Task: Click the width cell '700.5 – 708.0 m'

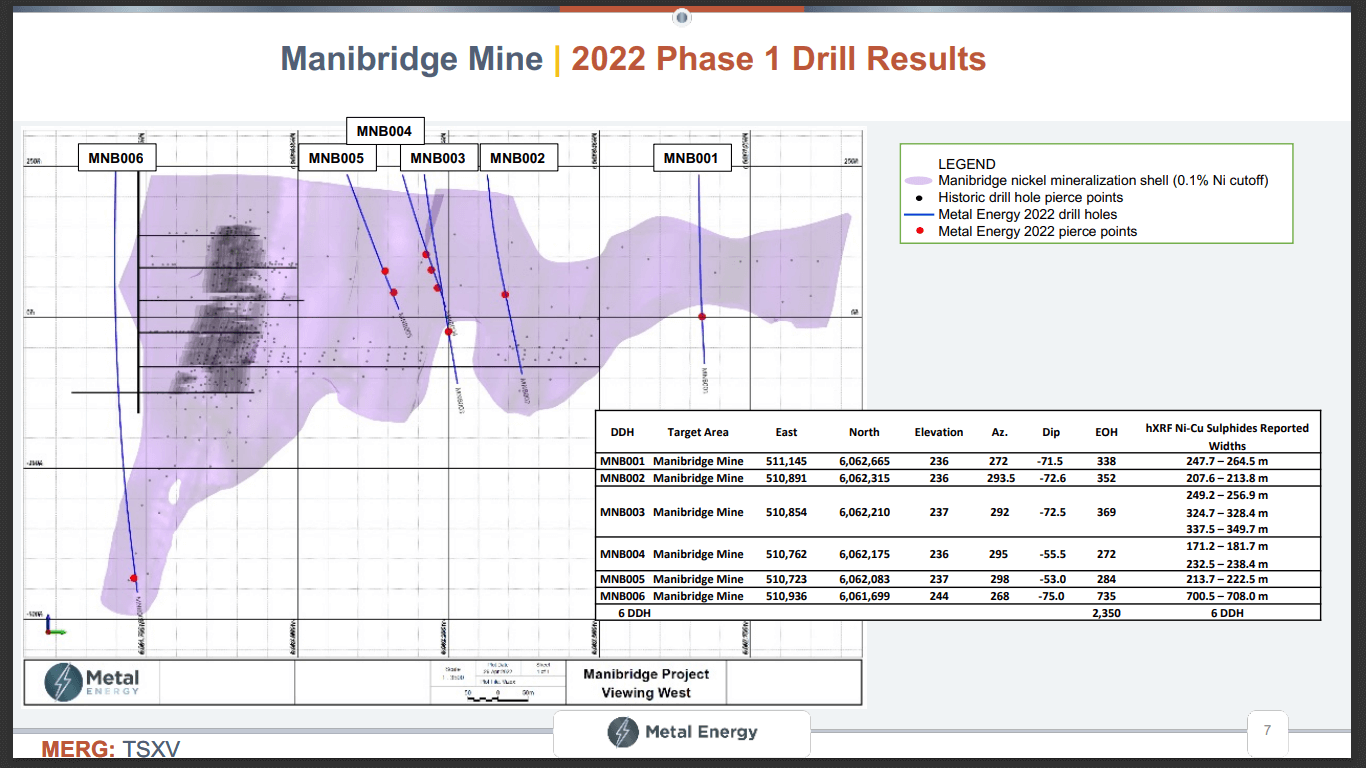Action: 1227,596
